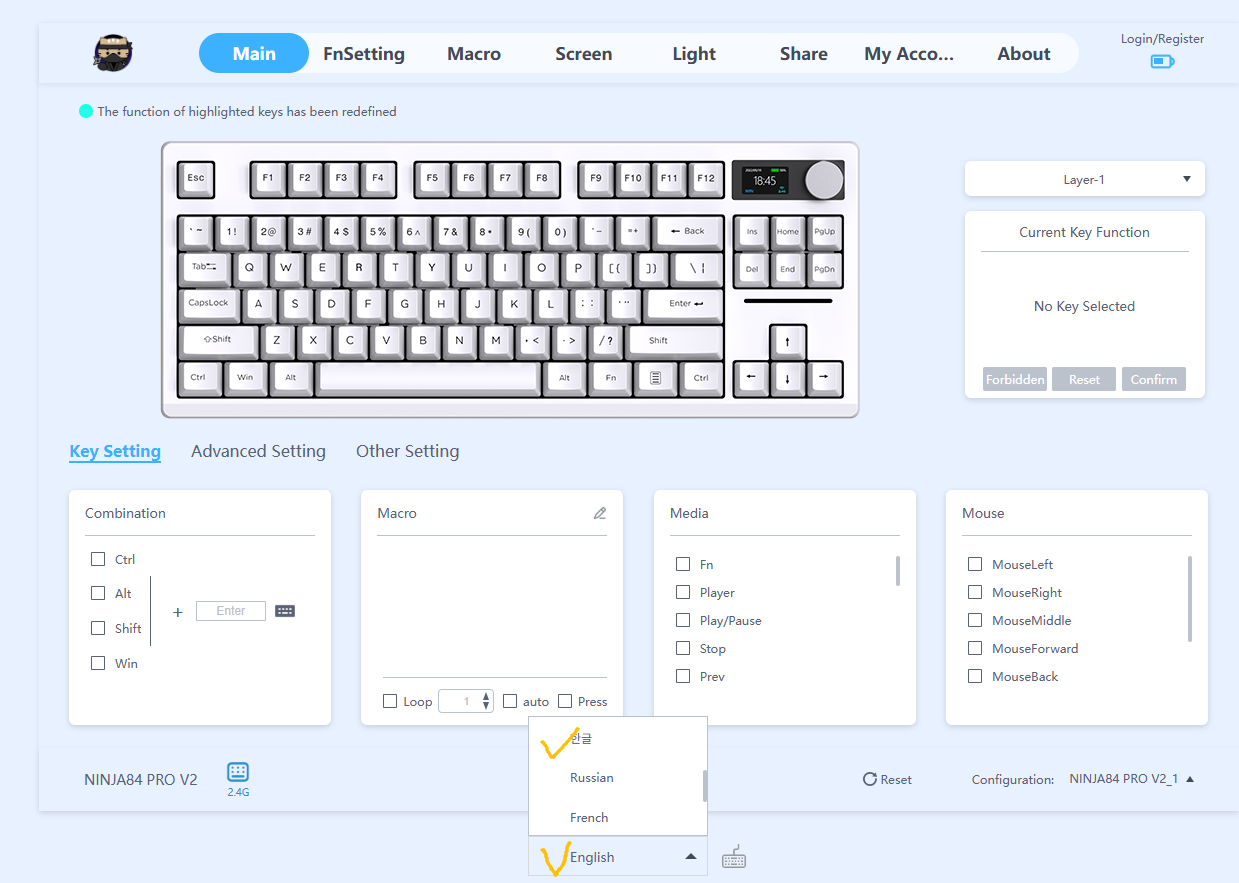
Task: Open the Main tab
Action: [254, 54]
